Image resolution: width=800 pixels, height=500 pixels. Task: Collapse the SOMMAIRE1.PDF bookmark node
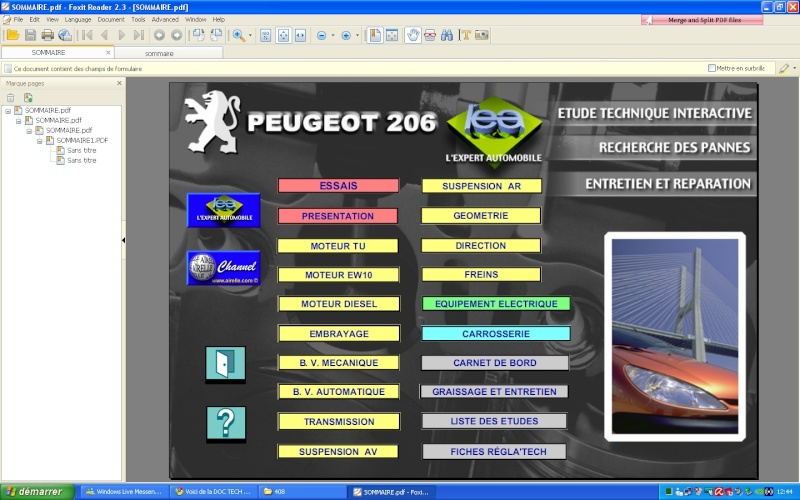click(40, 141)
